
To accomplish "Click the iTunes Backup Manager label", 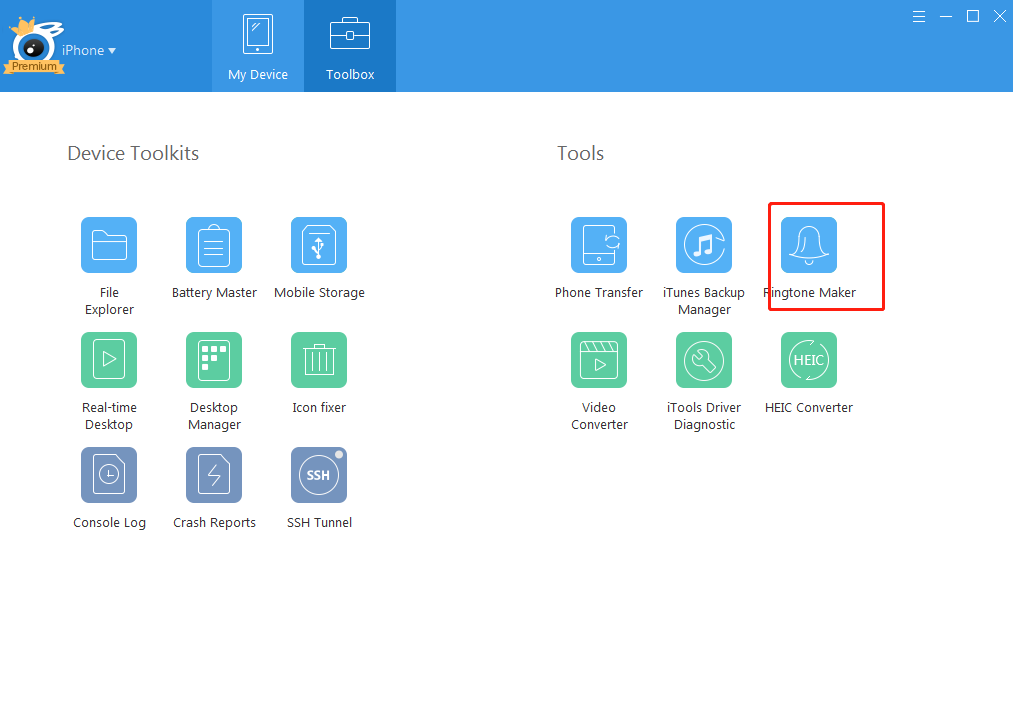I will point(704,301).
